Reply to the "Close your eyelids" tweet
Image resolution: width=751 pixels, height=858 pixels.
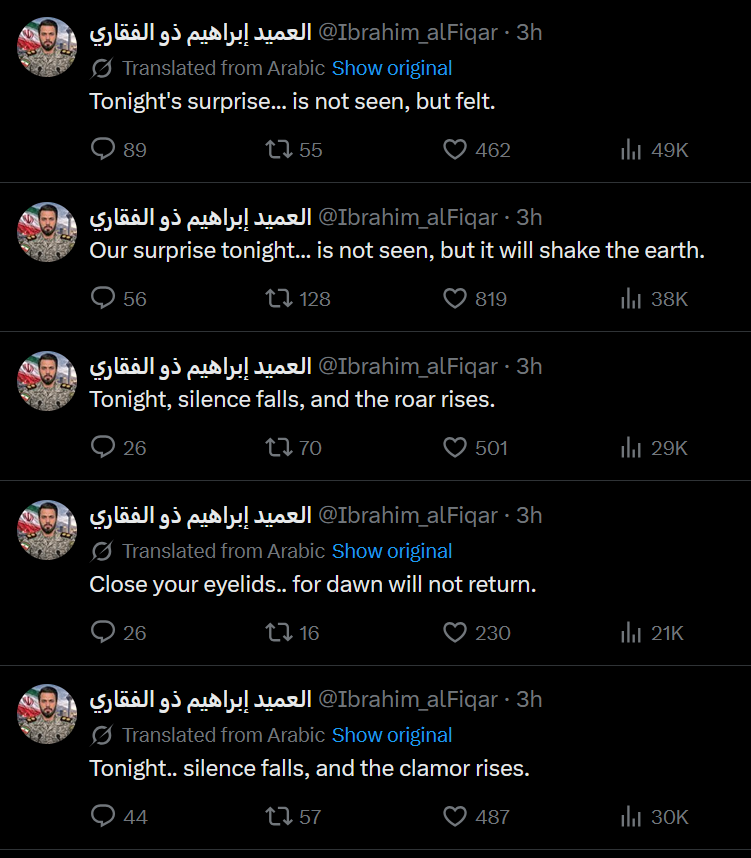(x=104, y=633)
